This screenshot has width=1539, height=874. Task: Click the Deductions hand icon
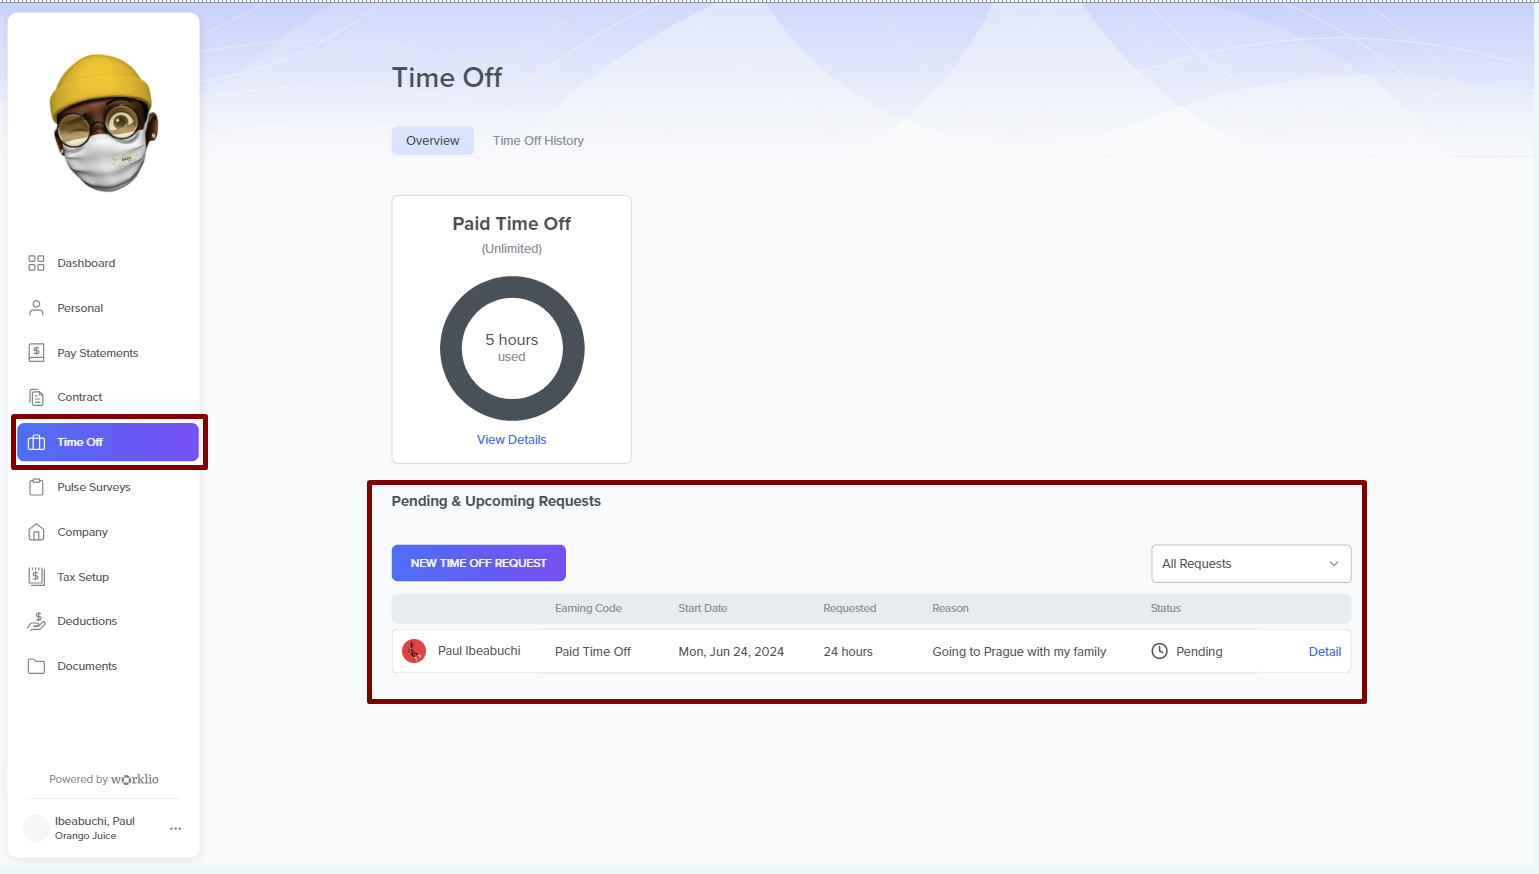click(x=37, y=621)
